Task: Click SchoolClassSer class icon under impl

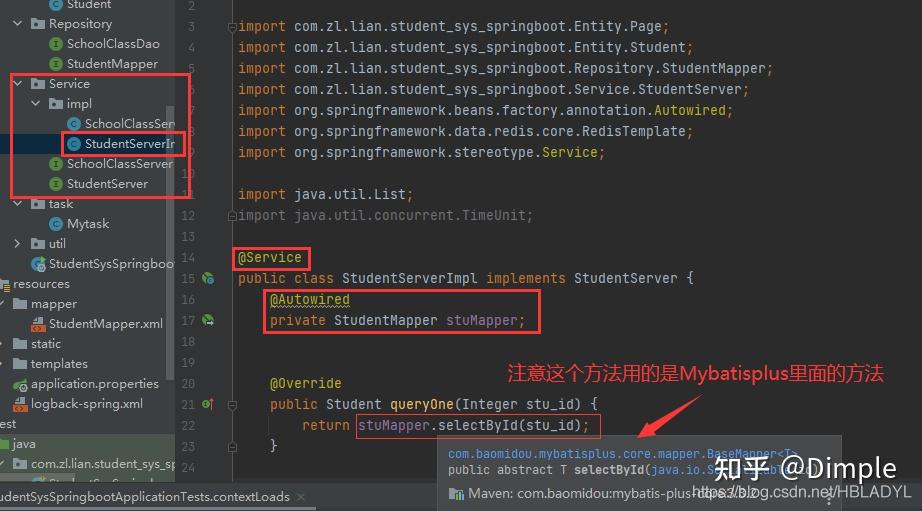Action: (74, 123)
